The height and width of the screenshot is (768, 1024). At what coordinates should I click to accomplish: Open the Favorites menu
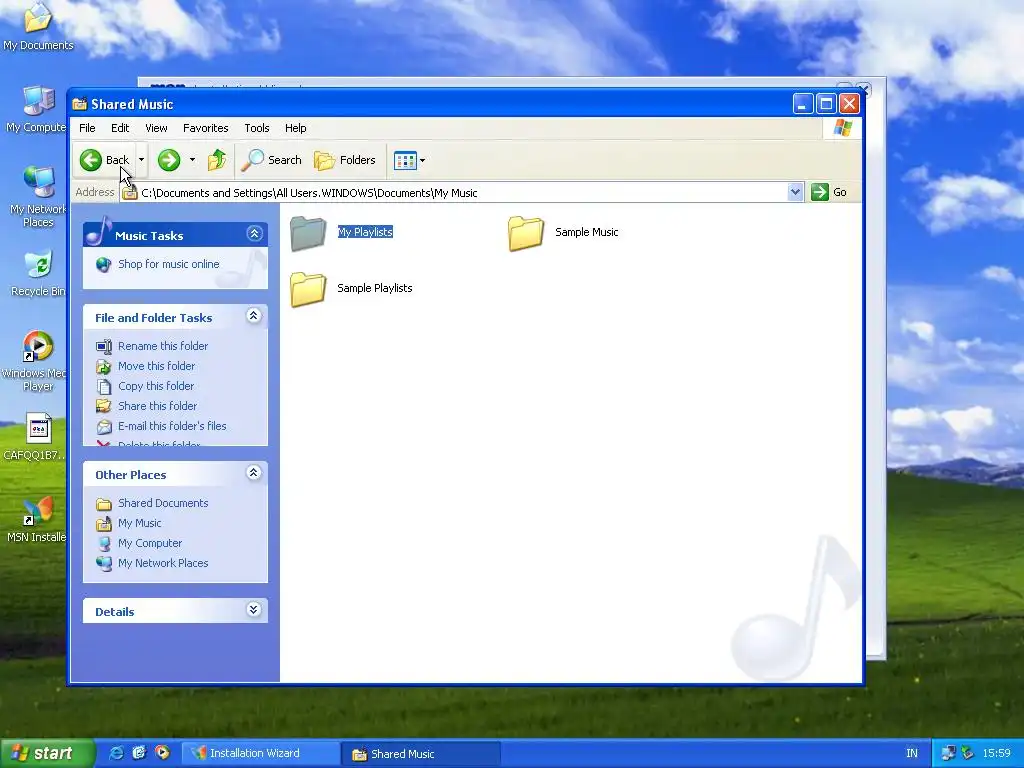(205, 128)
